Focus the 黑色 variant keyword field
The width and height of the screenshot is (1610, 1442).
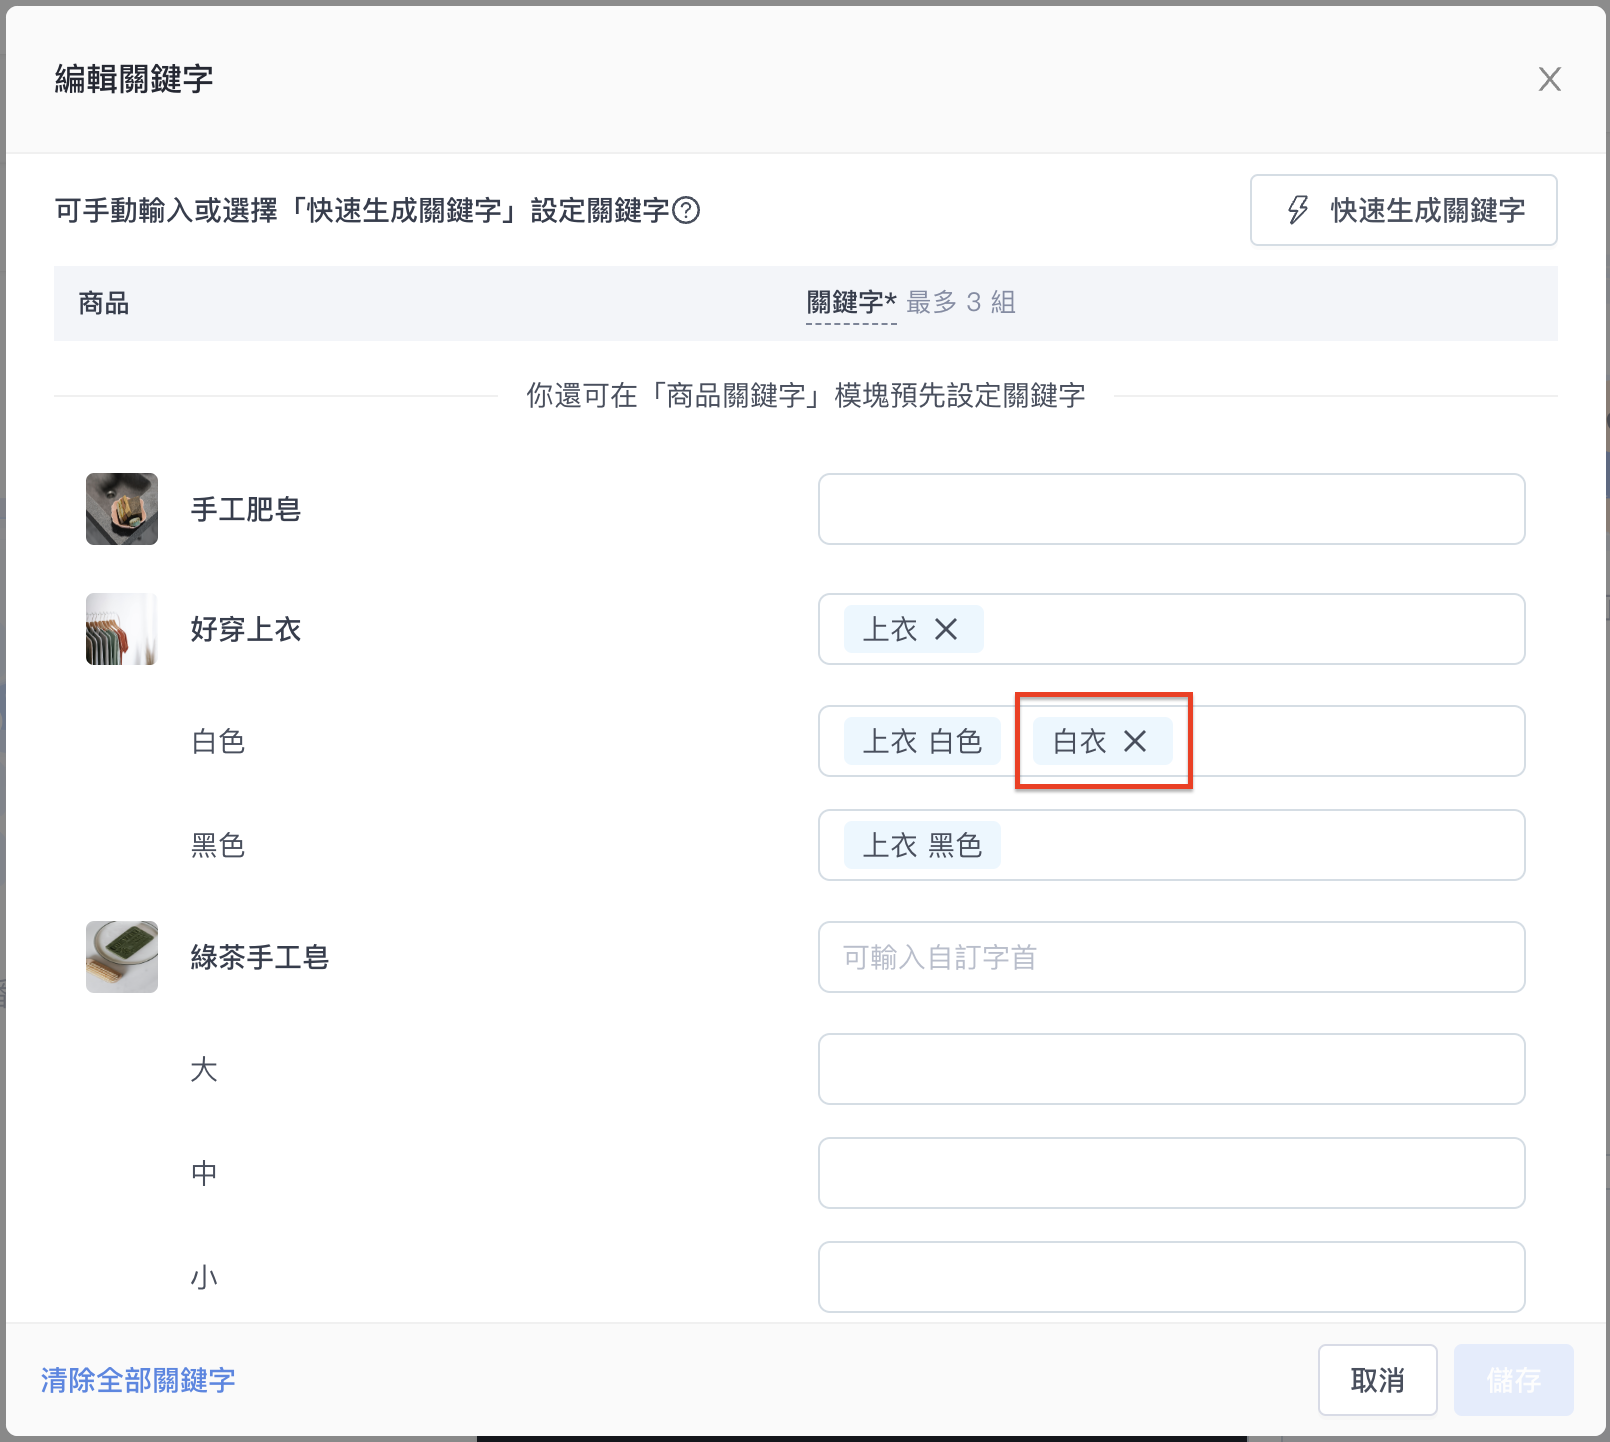[x=1171, y=845]
